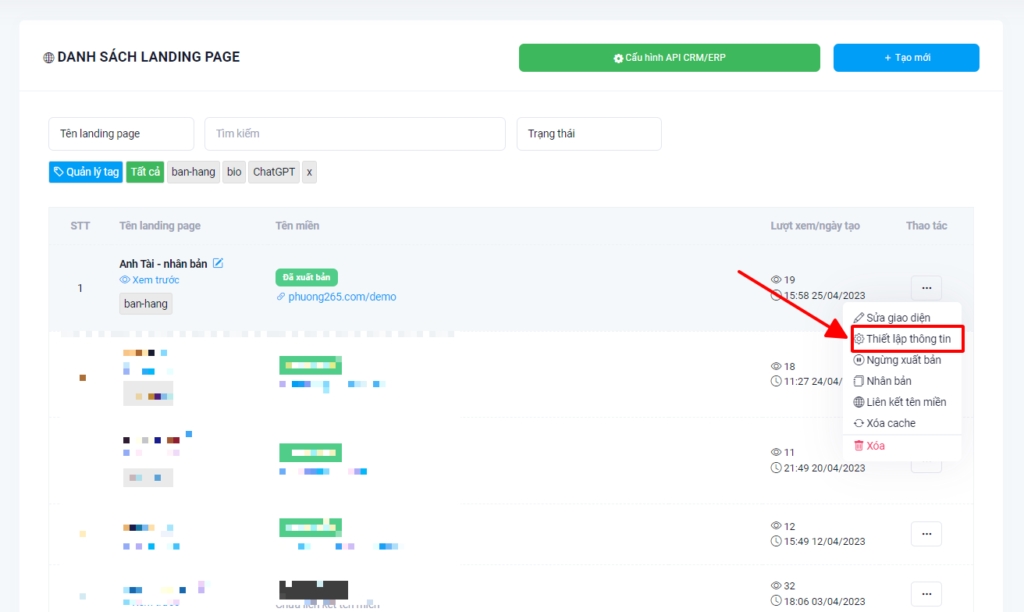The width and height of the screenshot is (1024, 612).
Task: Click the globe icon for Liên kết tên miền
Action: point(859,402)
